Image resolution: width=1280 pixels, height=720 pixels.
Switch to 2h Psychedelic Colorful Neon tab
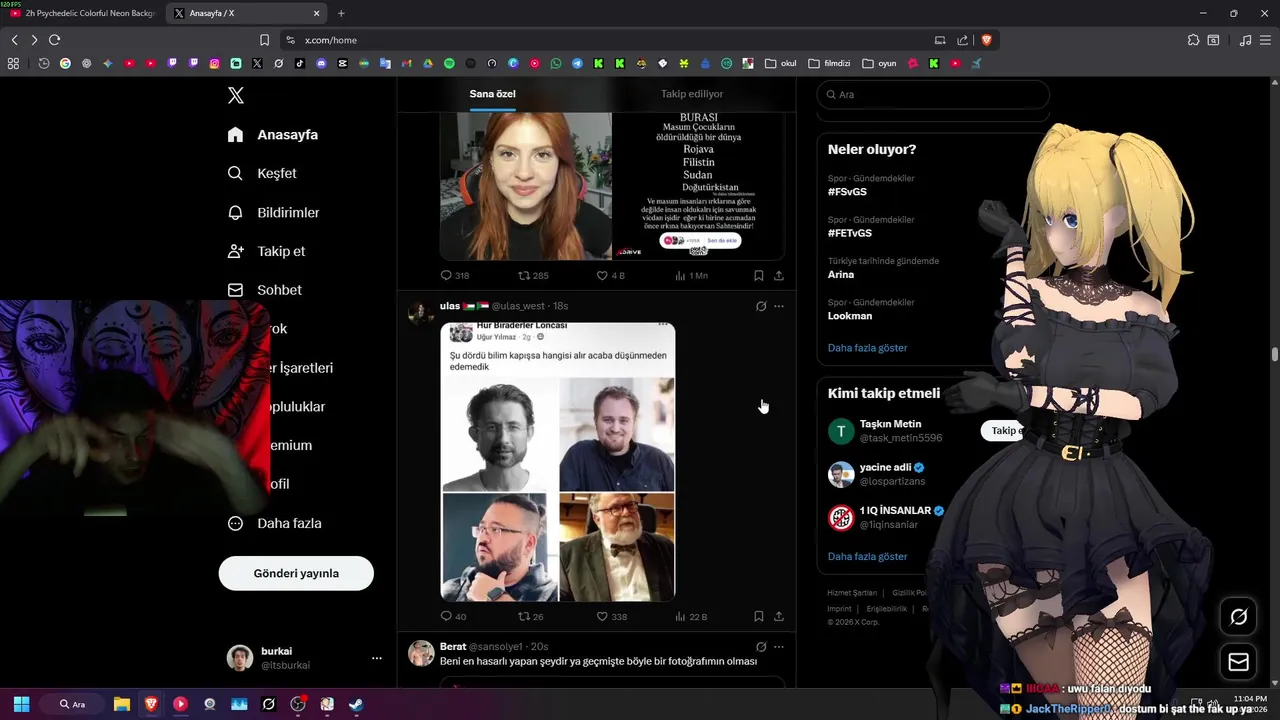coord(84,13)
